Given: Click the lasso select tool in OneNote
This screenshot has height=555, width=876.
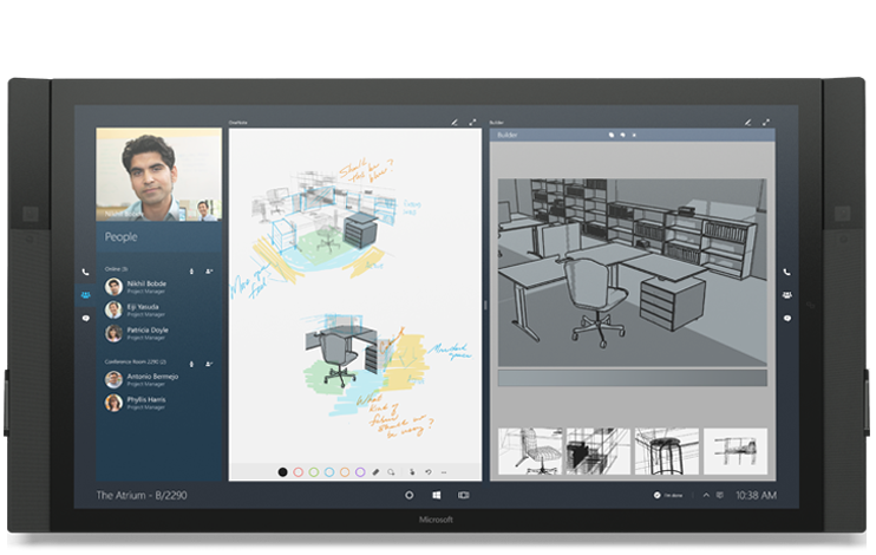Looking at the screenshot, I should coord(392,471).
